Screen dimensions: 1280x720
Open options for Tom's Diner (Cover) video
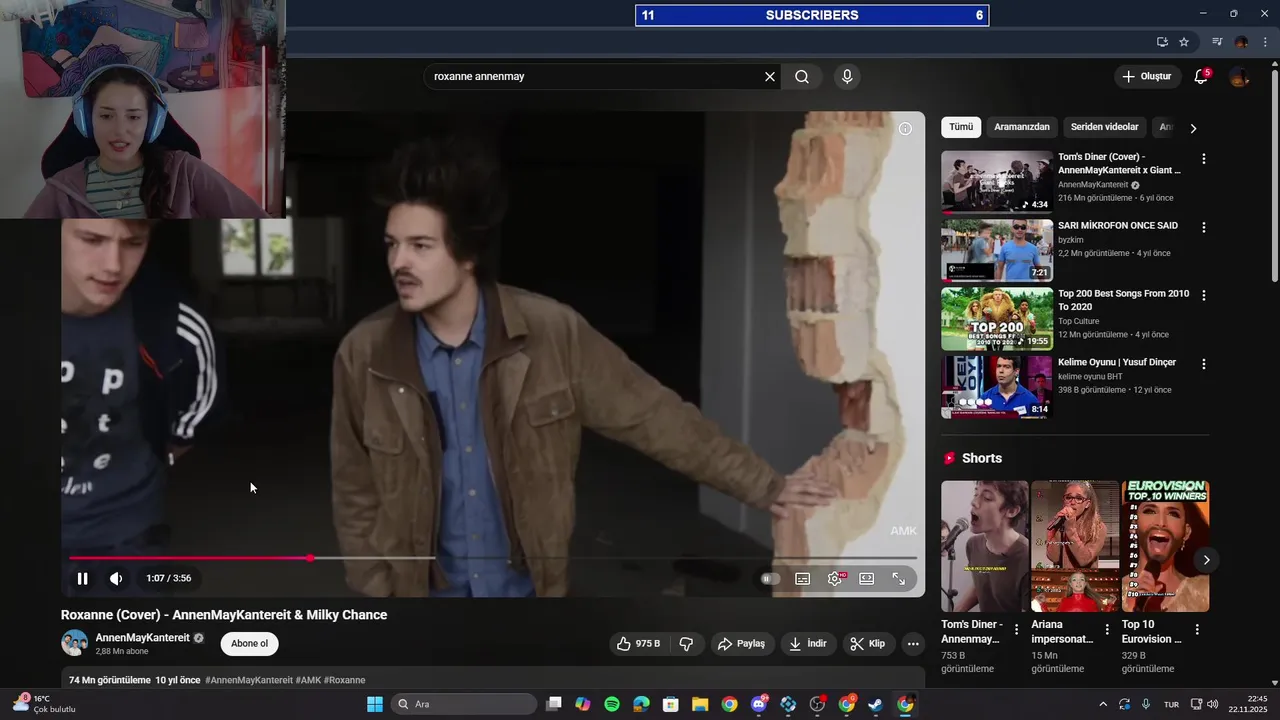1204,159
